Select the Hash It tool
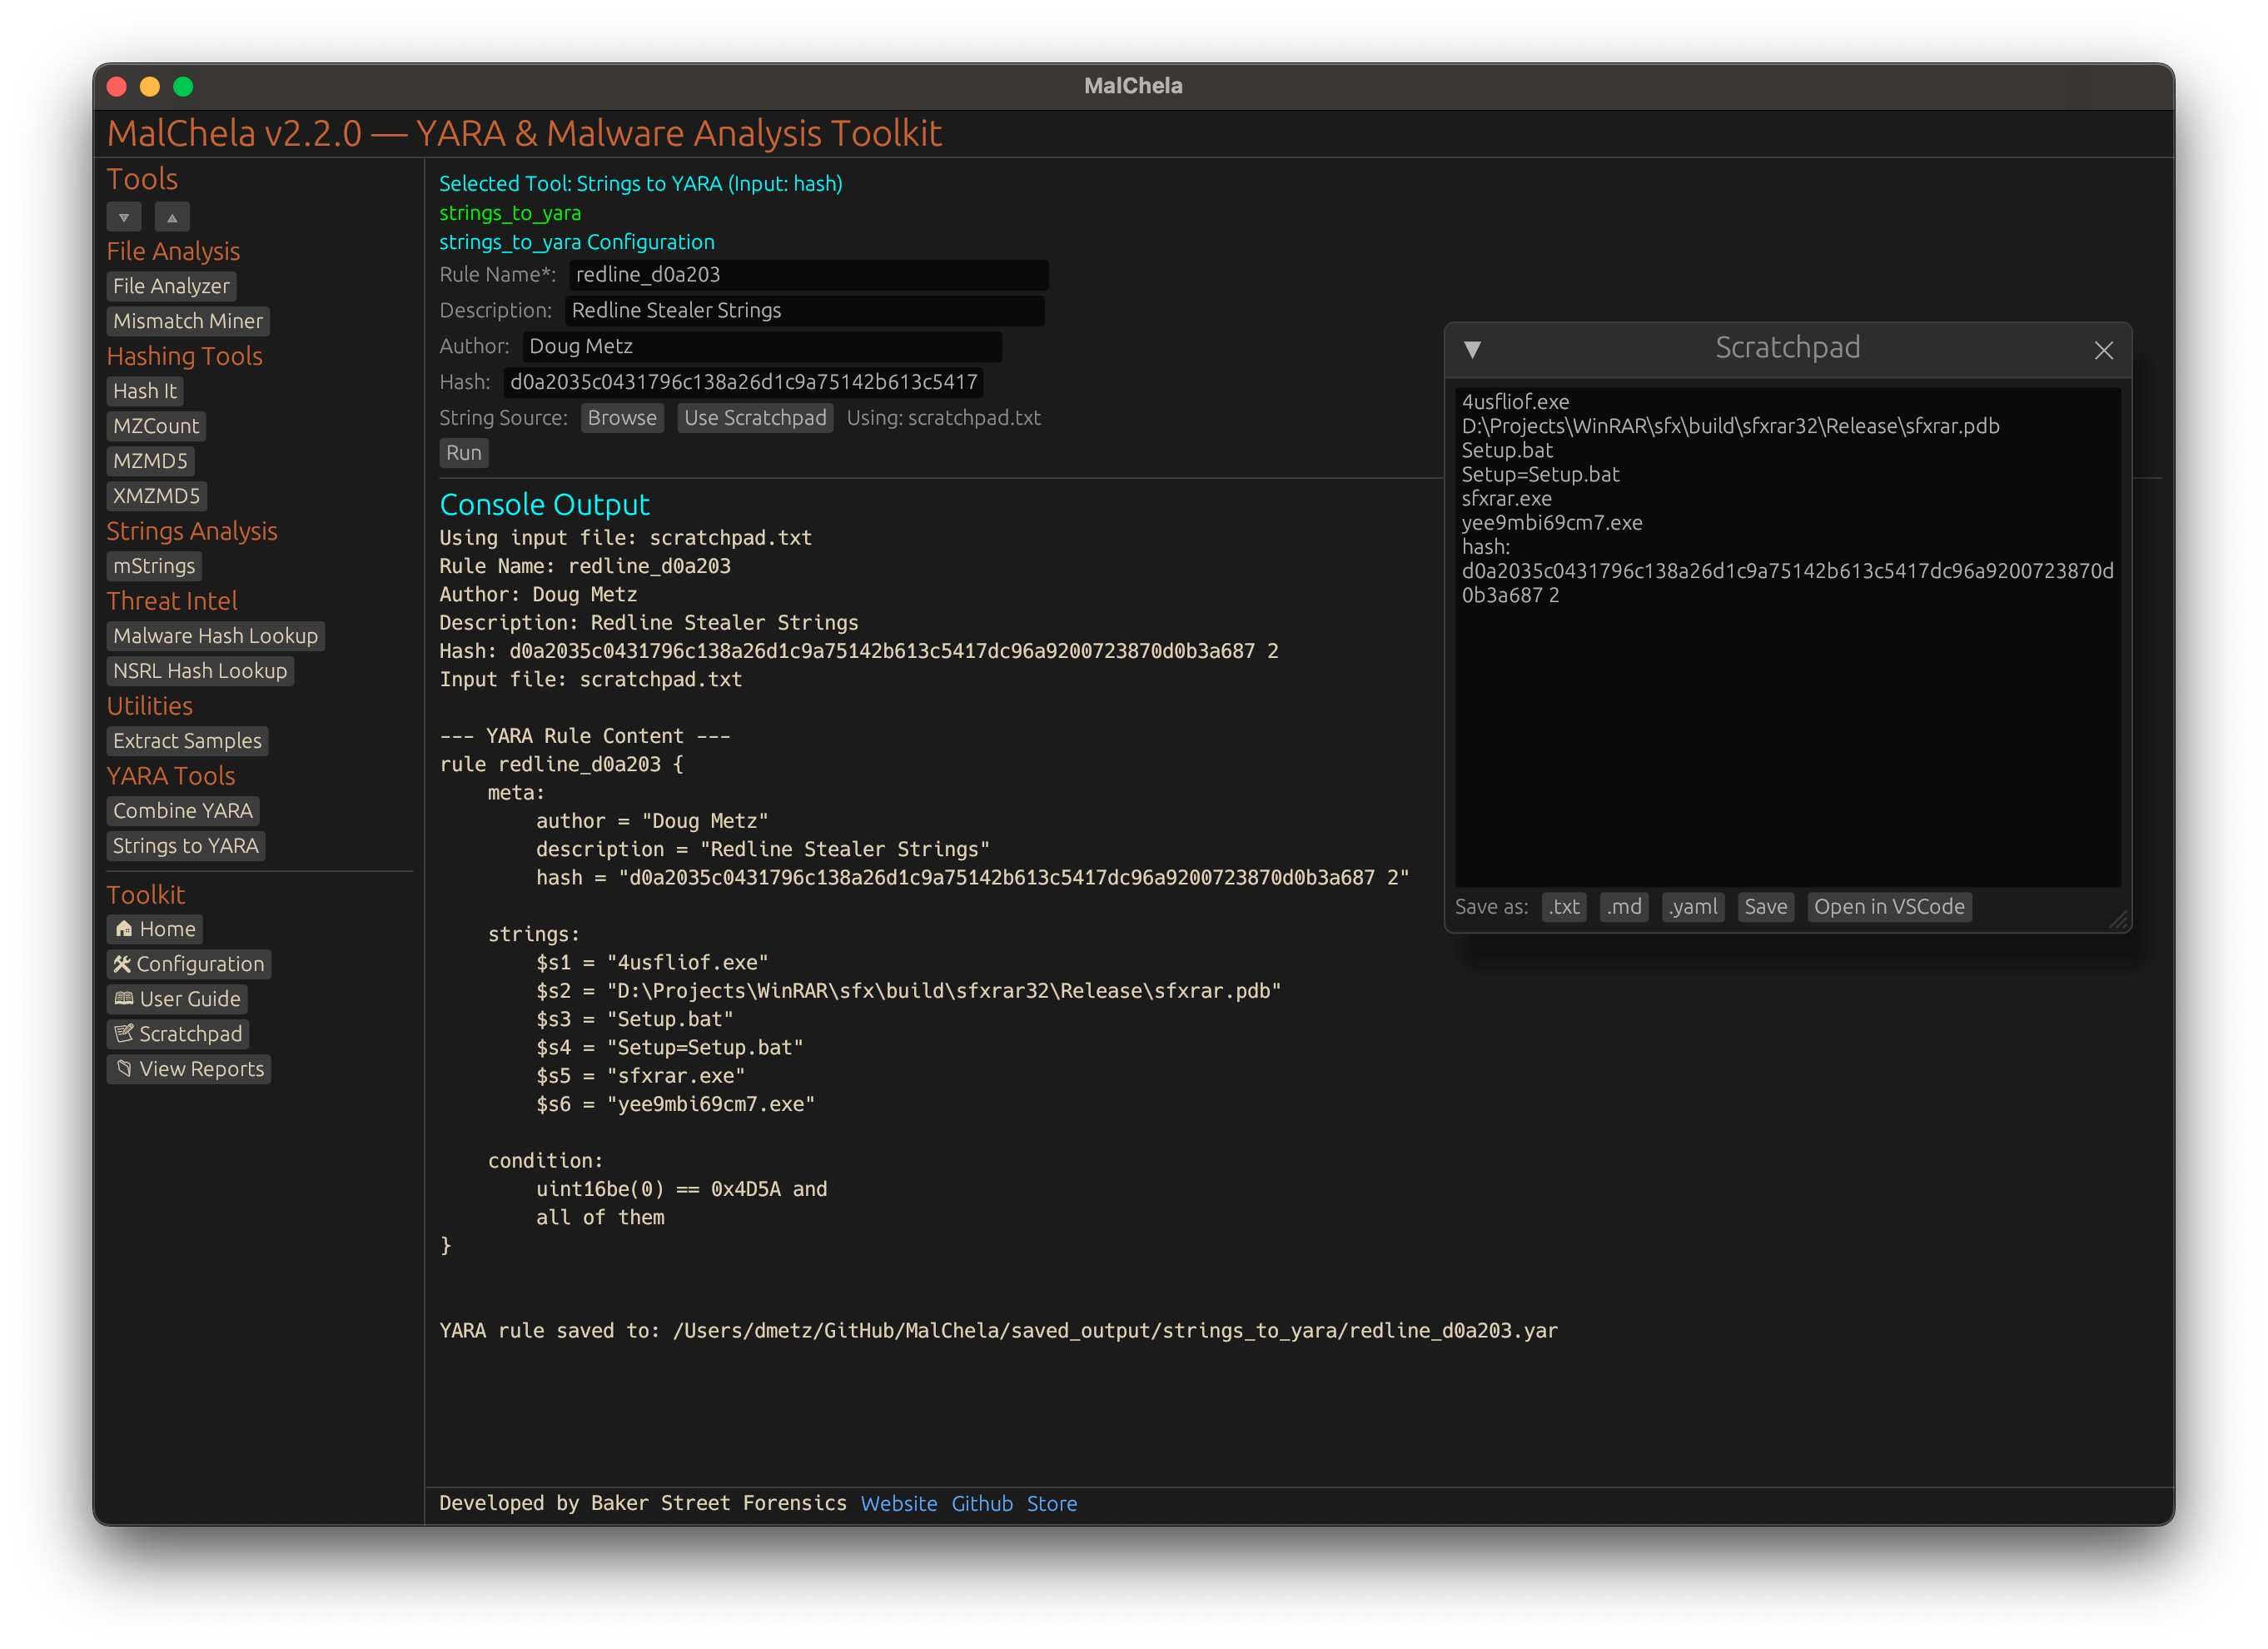The height and width of the screenshot is (1649, 2268). tap(145, 391)
